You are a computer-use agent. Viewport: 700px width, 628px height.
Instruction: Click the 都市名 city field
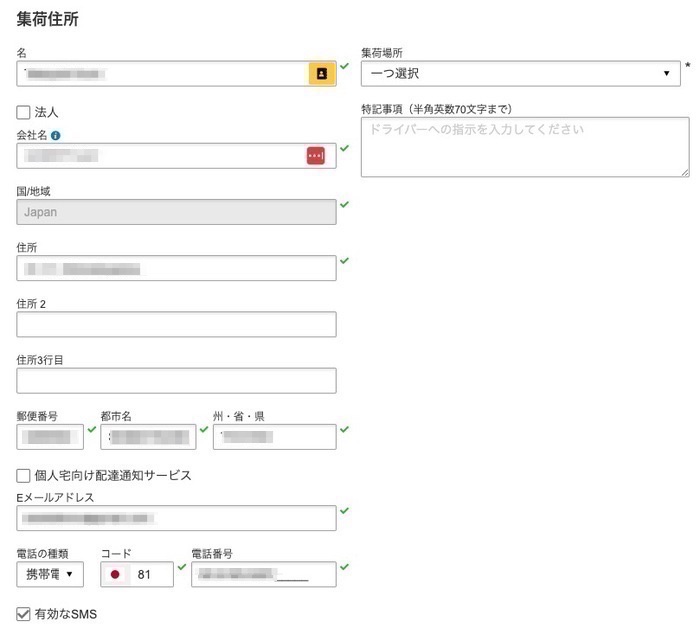point(148,437)
